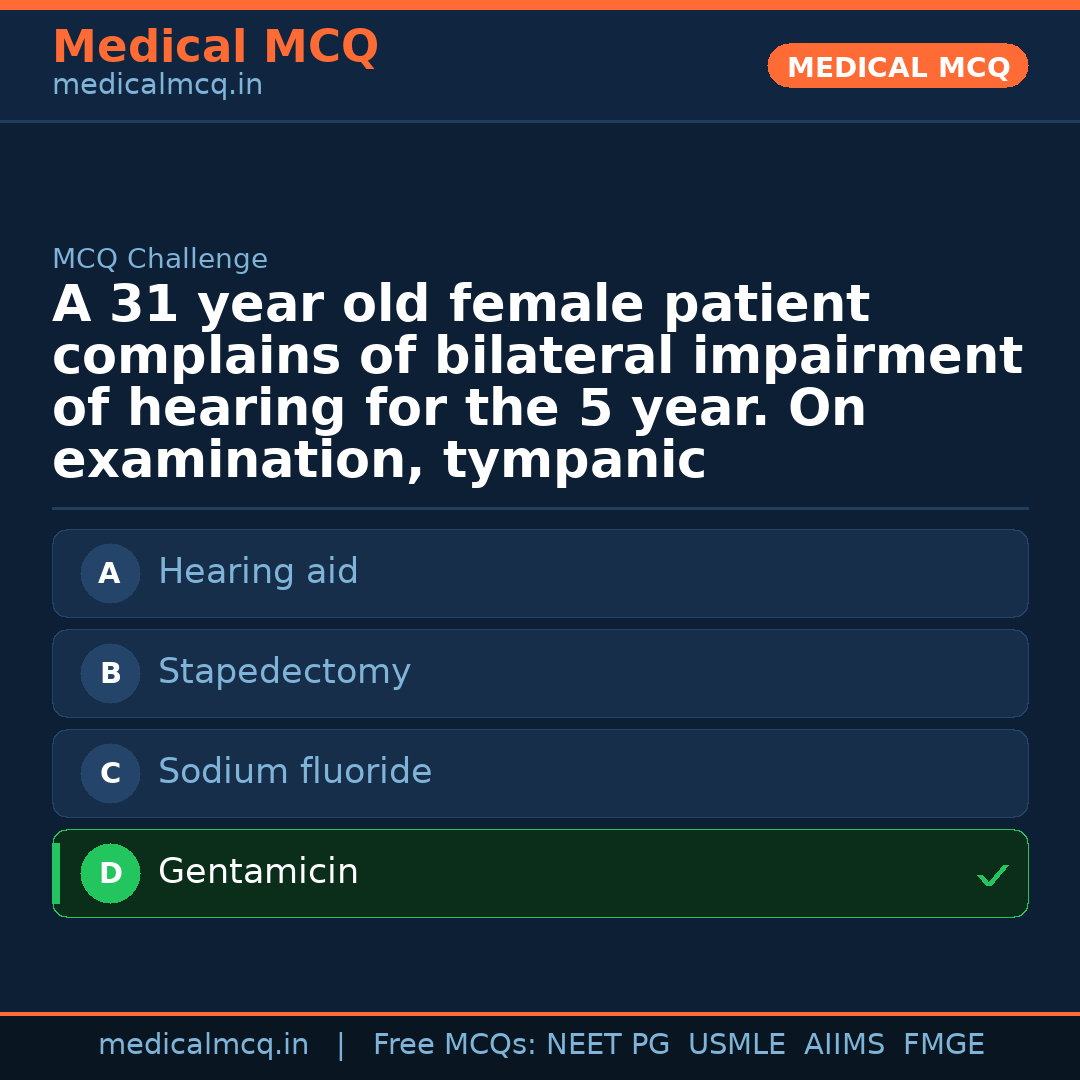Viewport: 1080px width, 1080px height.
Task: Click the divider line below the question
Action: click(x=540, y=508)
